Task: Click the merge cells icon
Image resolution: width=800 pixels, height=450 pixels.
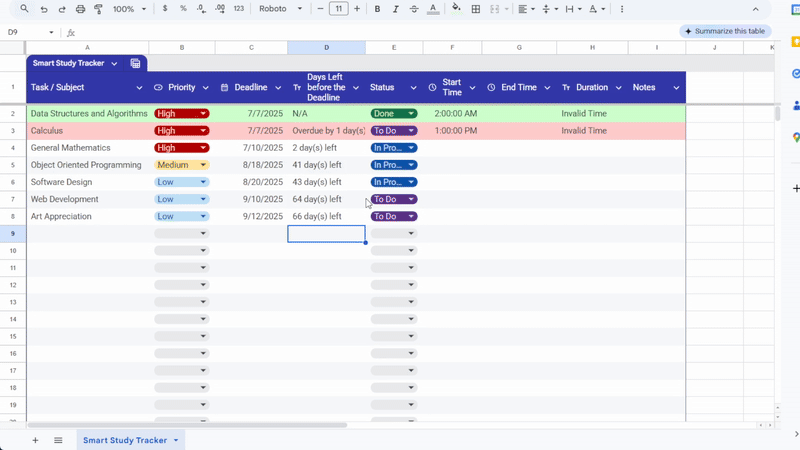Action: pyautogui.click(x=494, y=9)
